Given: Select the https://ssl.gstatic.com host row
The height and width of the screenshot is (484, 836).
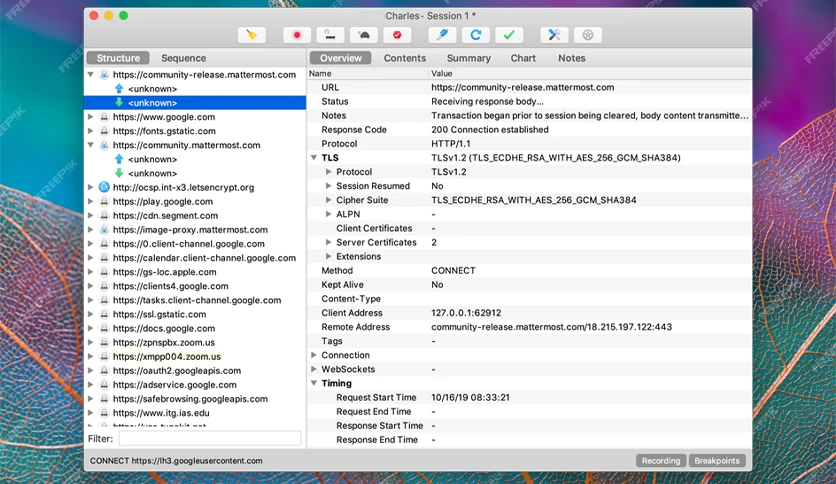Looking at the screenshot, I should click(195, 314).
